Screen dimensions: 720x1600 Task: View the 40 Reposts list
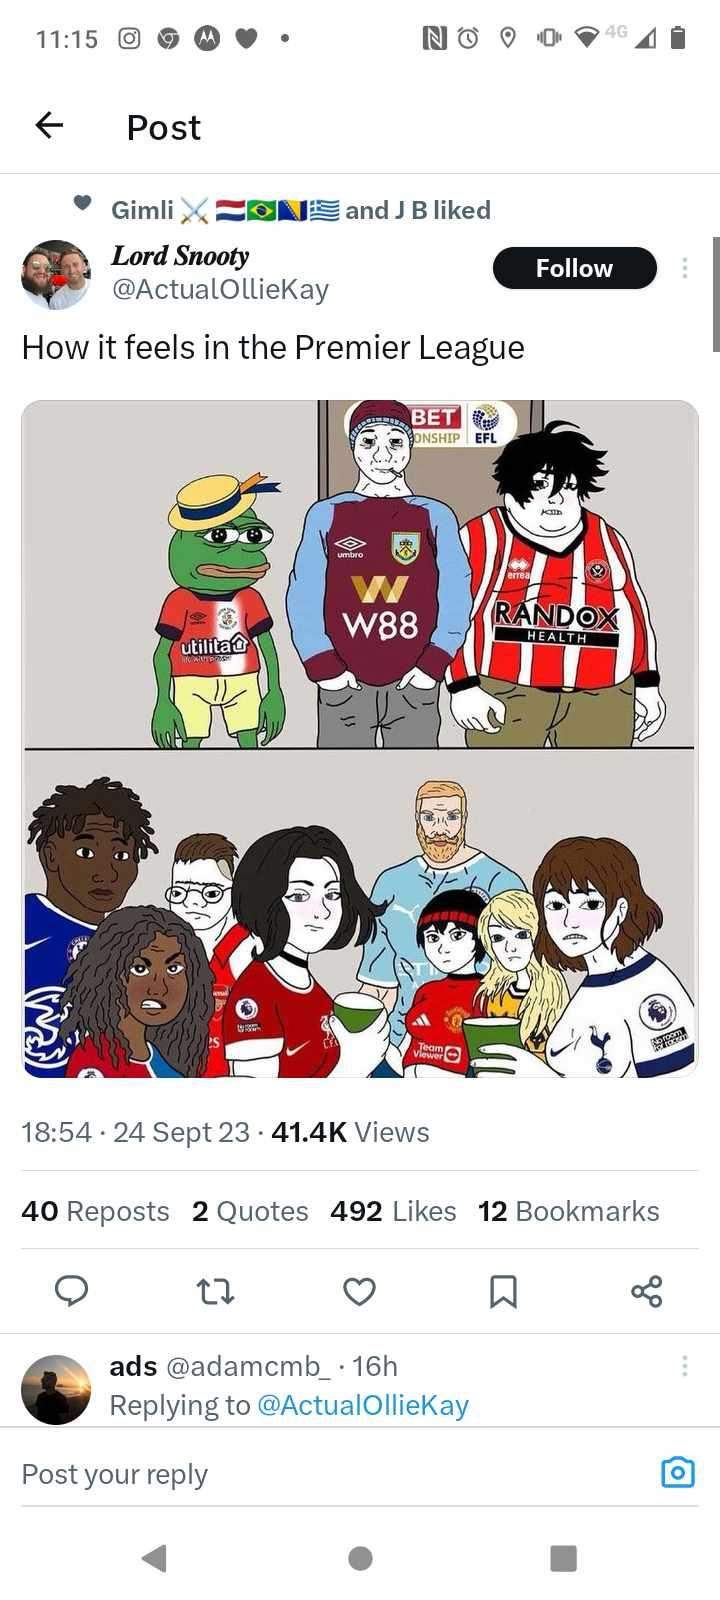coord(95,1211)
